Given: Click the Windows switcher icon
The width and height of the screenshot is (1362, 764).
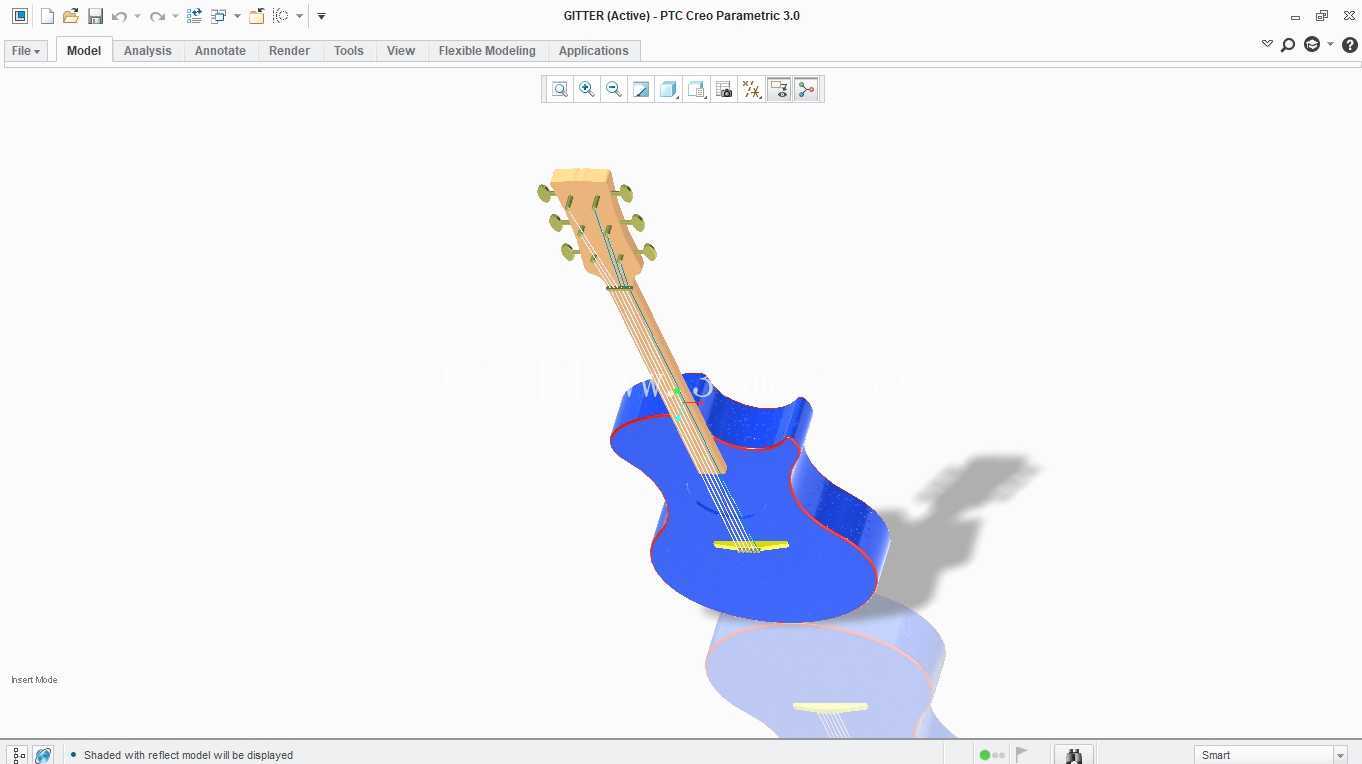Looking at the screenshot, I should tap(219, 16).
